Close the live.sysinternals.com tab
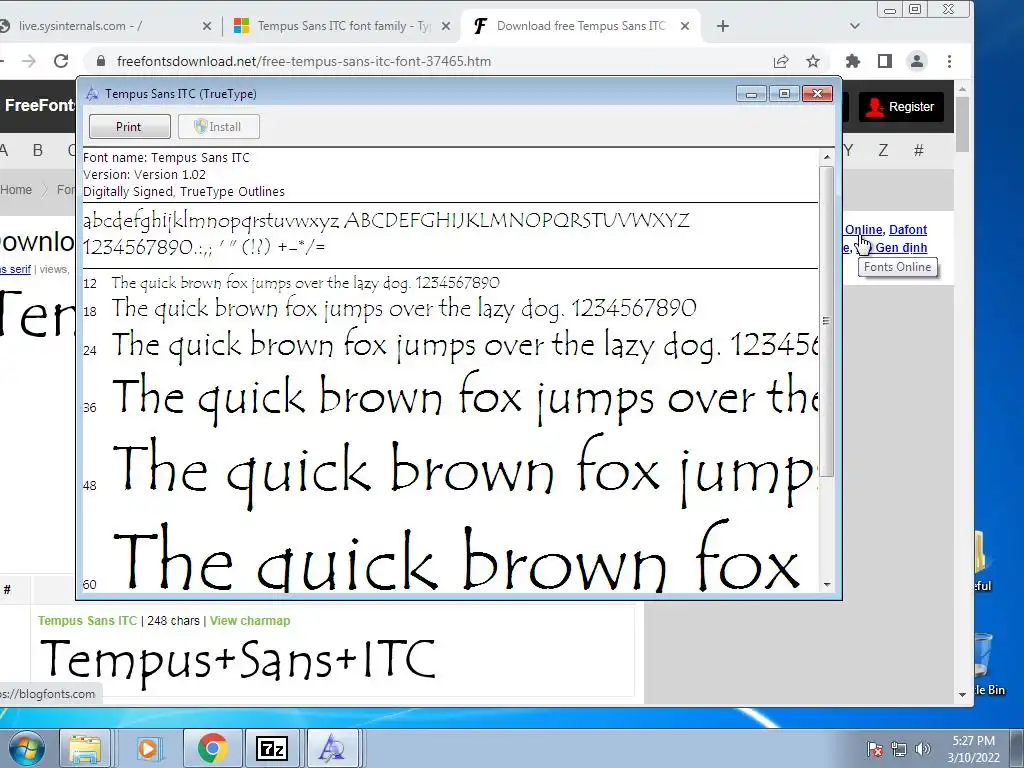This screenshot has height=768, width=1024. 206,26
